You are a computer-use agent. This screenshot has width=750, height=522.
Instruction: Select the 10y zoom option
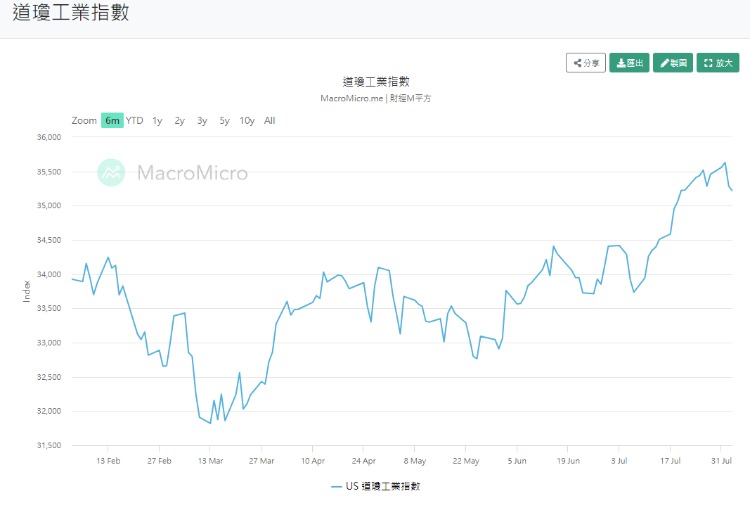pyautogui.click(x=247, y=121)
